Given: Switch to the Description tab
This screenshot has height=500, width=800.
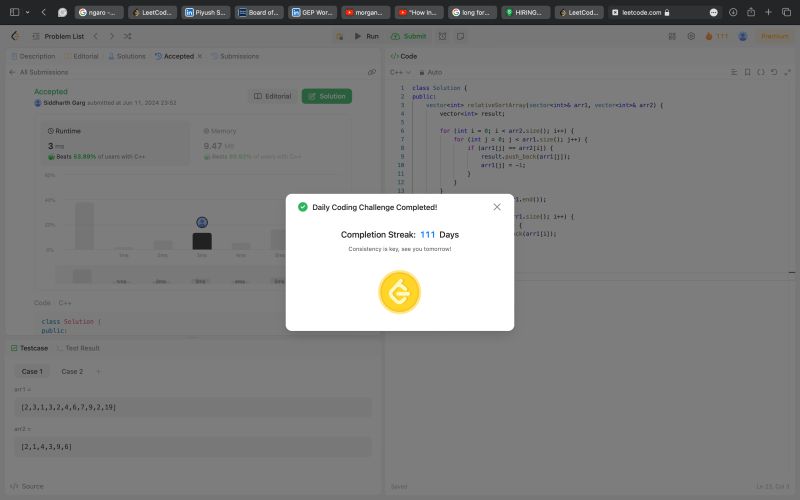Looking at the screenshot, I should tap(33, 56).
